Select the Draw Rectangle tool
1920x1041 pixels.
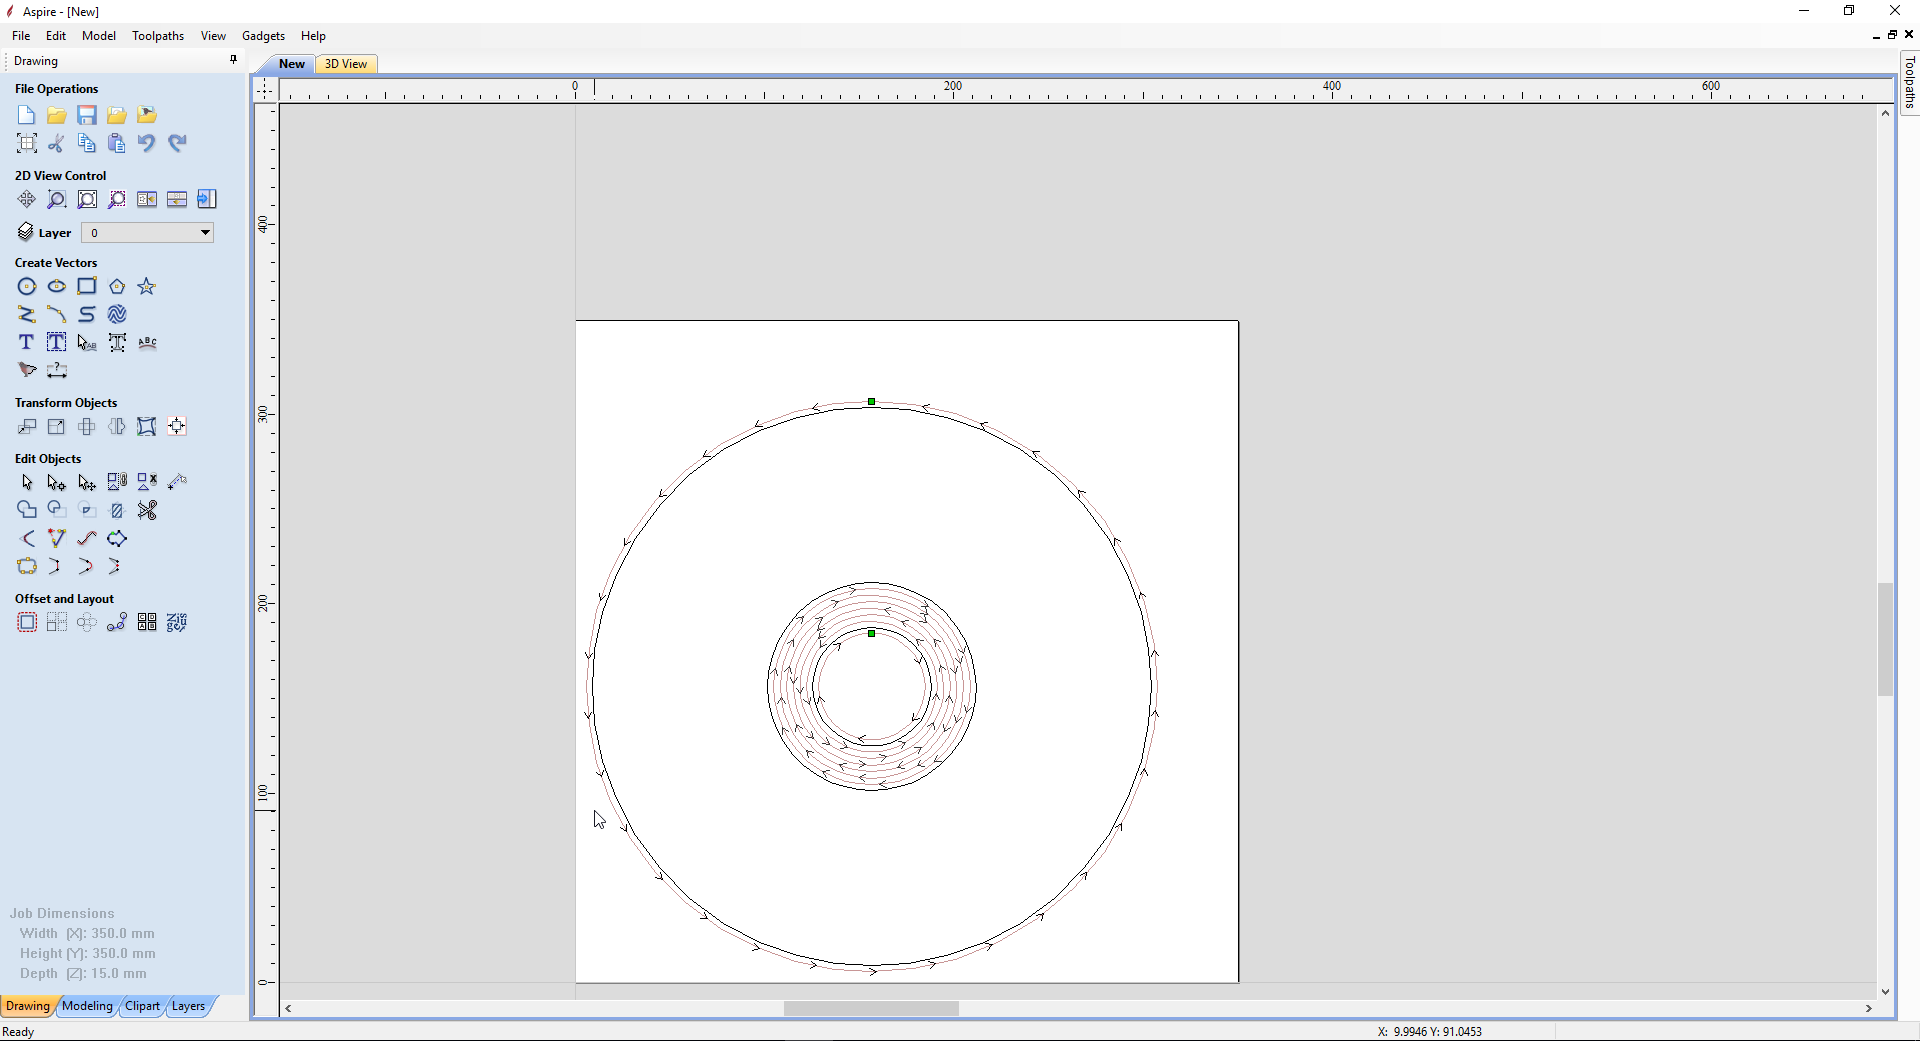pos(87,286)
